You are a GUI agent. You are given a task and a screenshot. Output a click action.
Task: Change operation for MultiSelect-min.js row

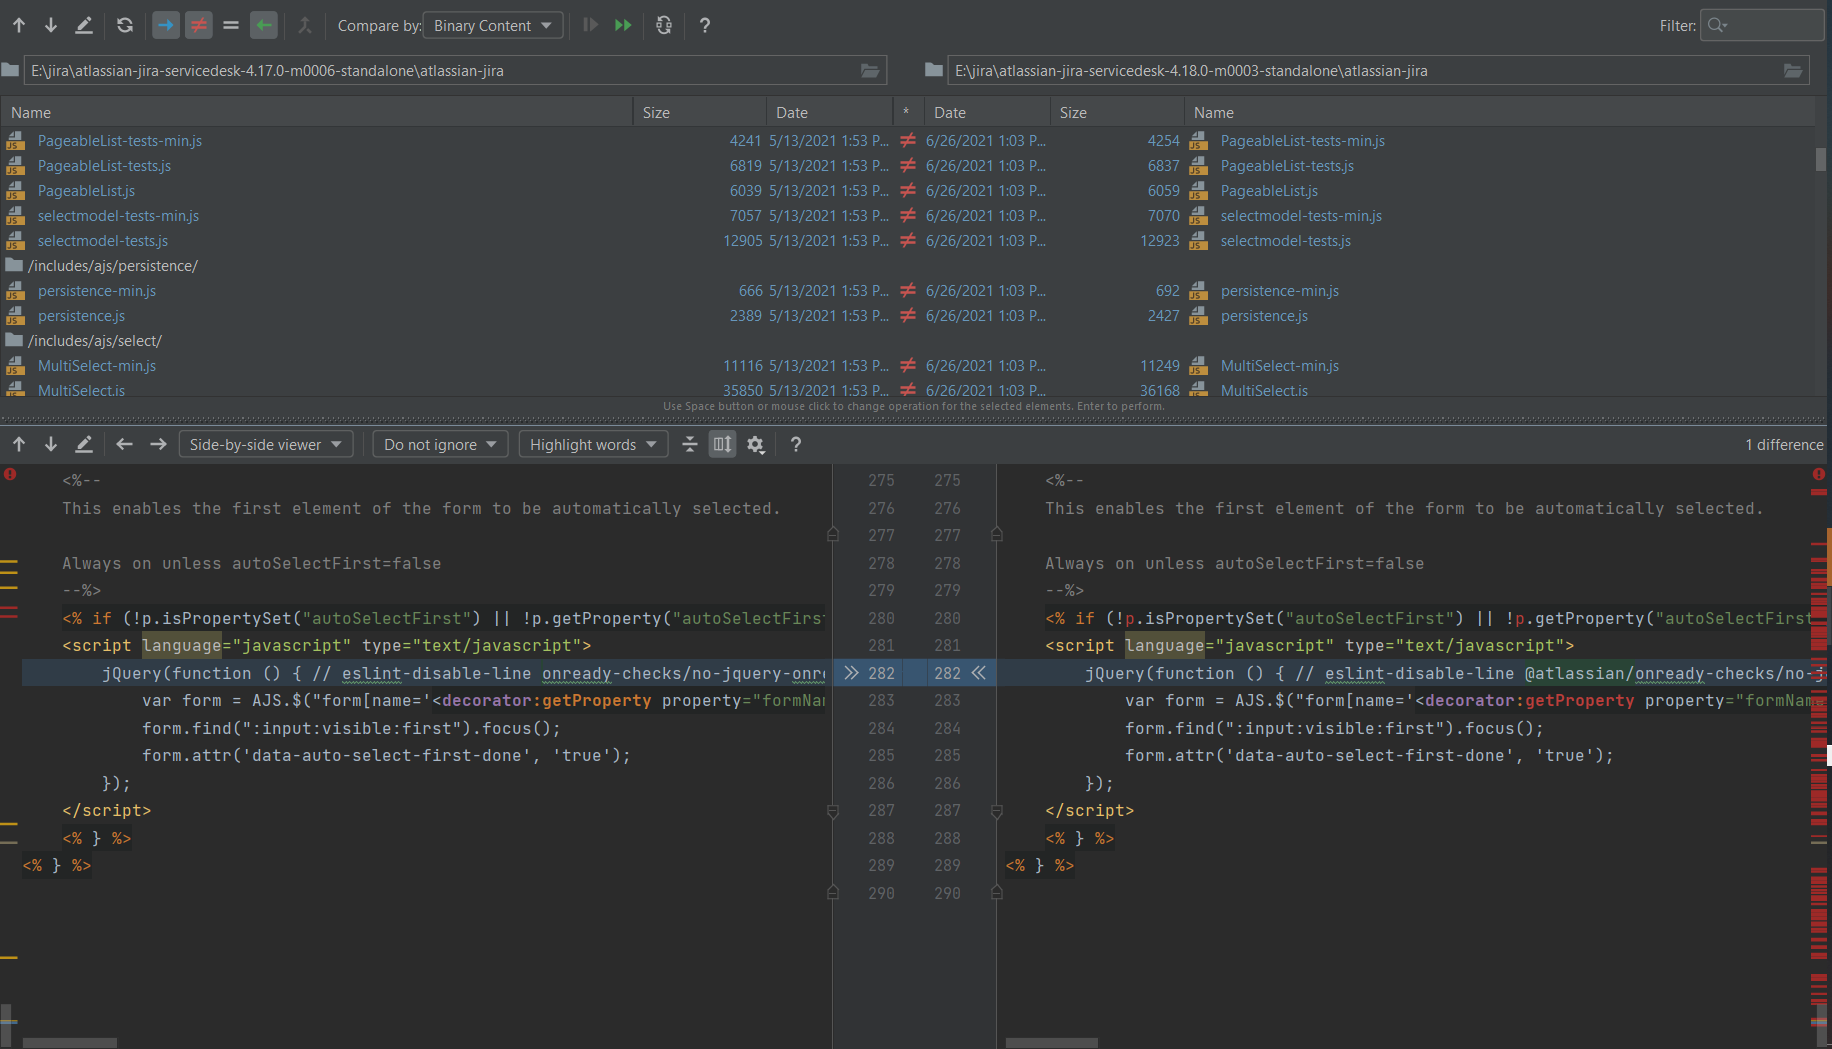click(x=908, y=366)
